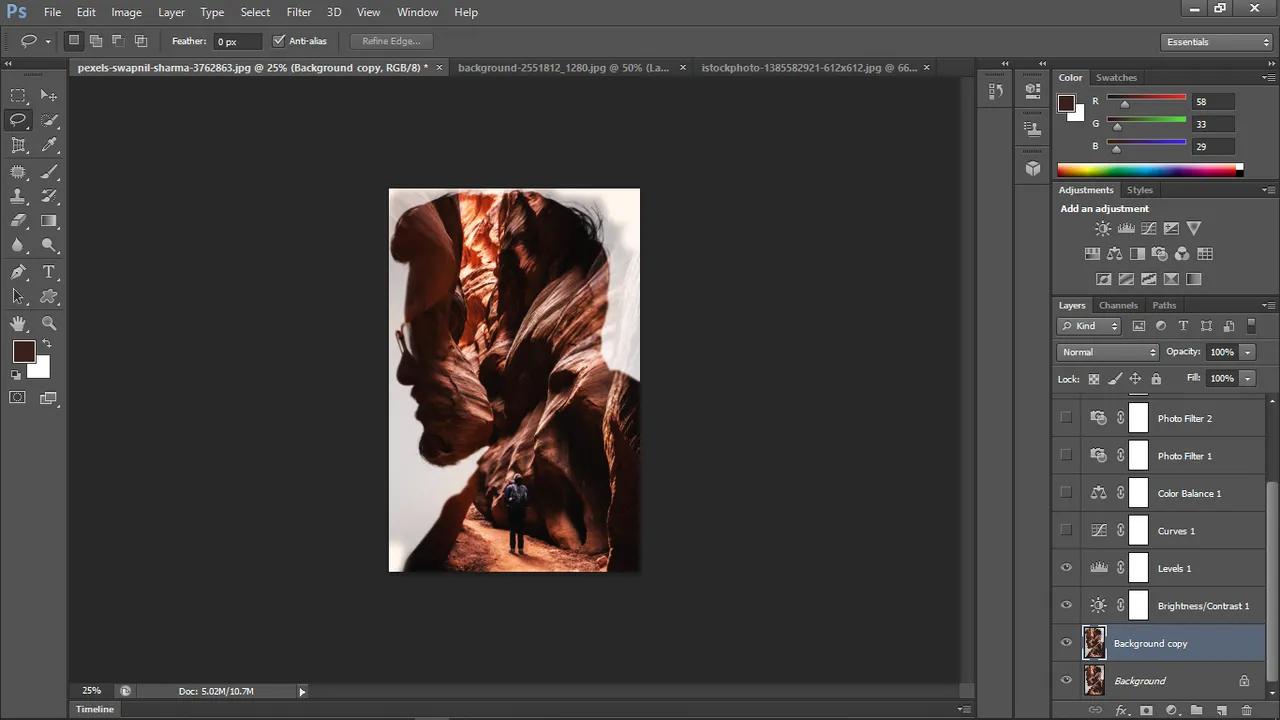Open the Image menu
The image size is (1280, 720).
[126, 12]
